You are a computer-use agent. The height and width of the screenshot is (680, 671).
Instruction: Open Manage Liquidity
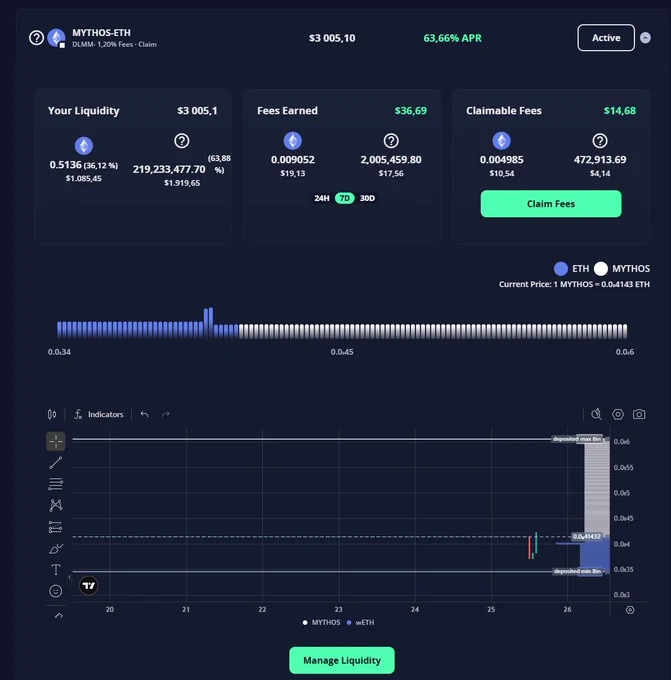tap(342, 660)
